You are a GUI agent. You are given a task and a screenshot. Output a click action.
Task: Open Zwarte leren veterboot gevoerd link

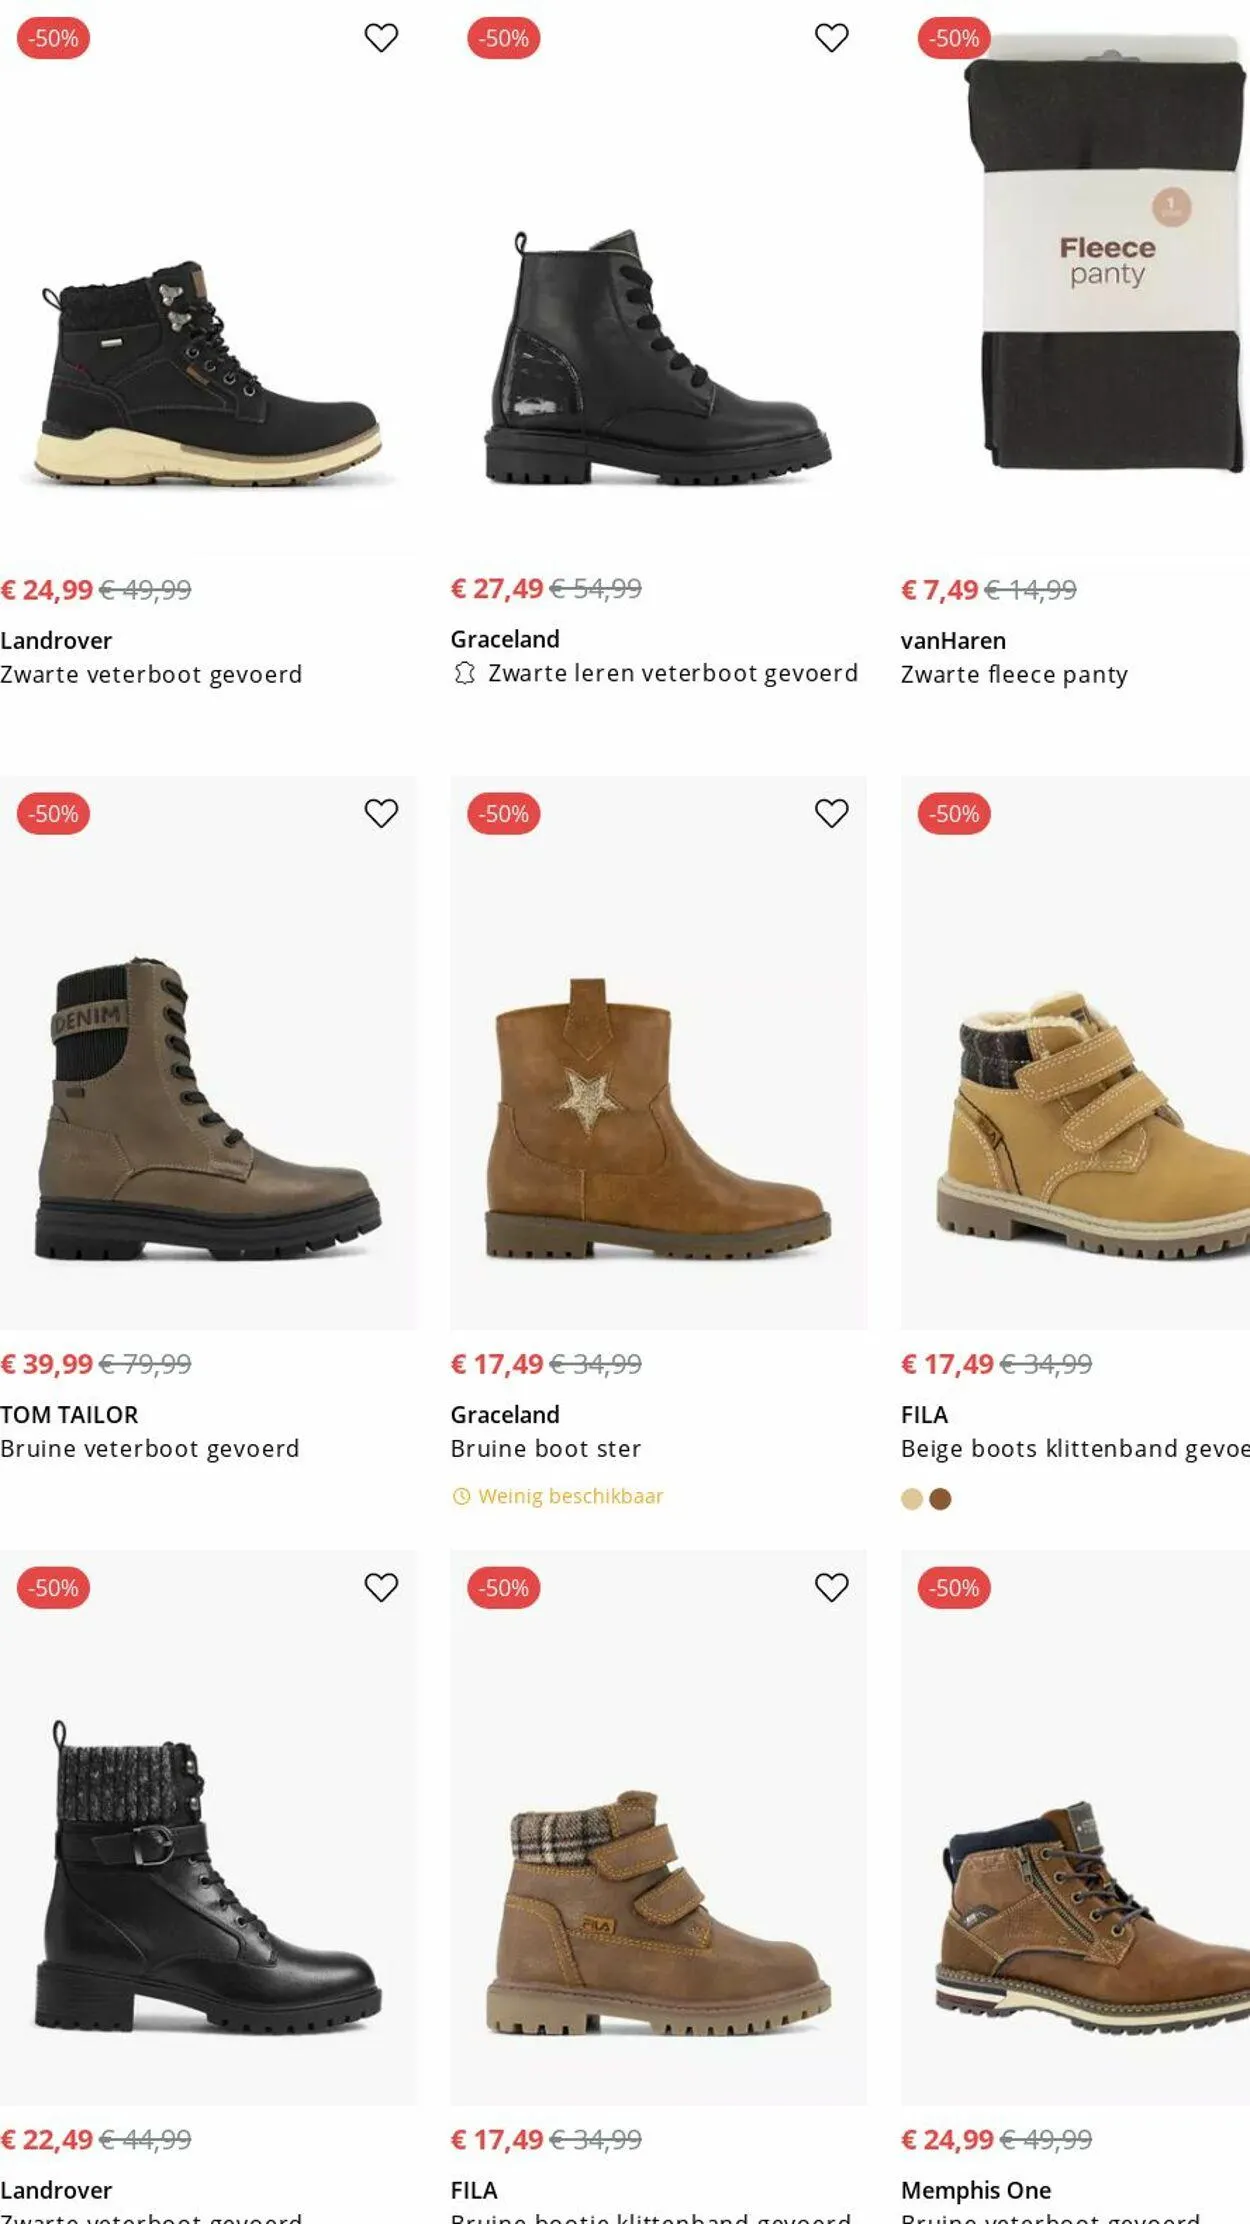(x=673, y=673)
